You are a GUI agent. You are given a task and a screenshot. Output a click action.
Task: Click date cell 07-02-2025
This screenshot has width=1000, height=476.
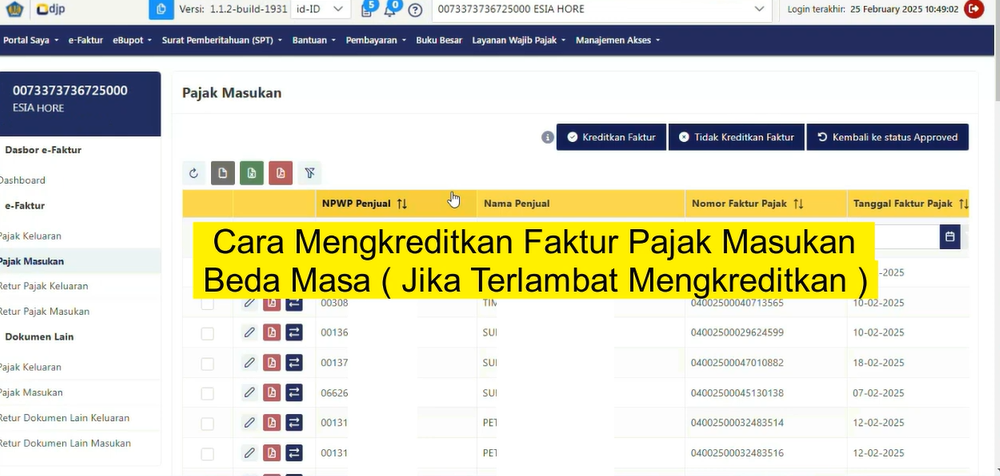pyautogui.click(x=878, y=393)
